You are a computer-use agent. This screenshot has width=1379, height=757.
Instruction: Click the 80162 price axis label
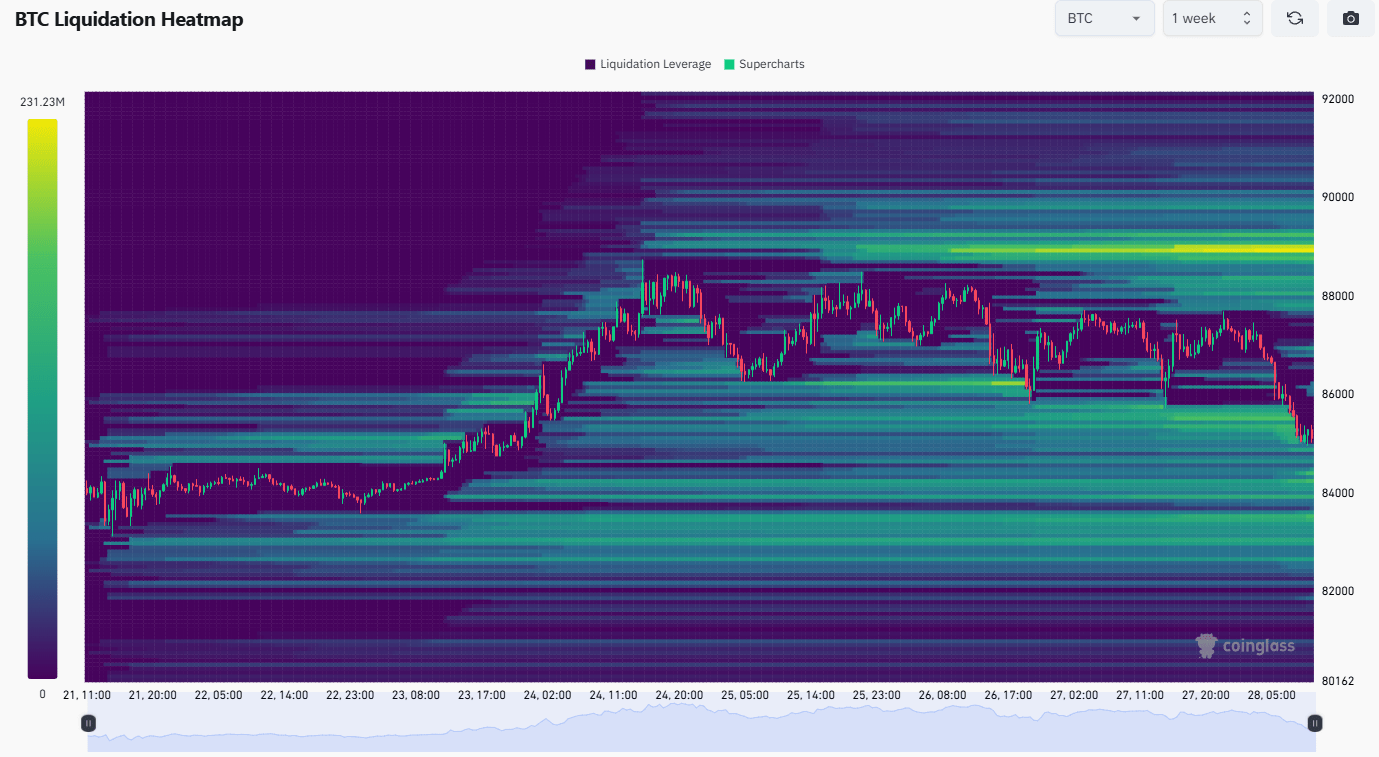(1337, 681)
